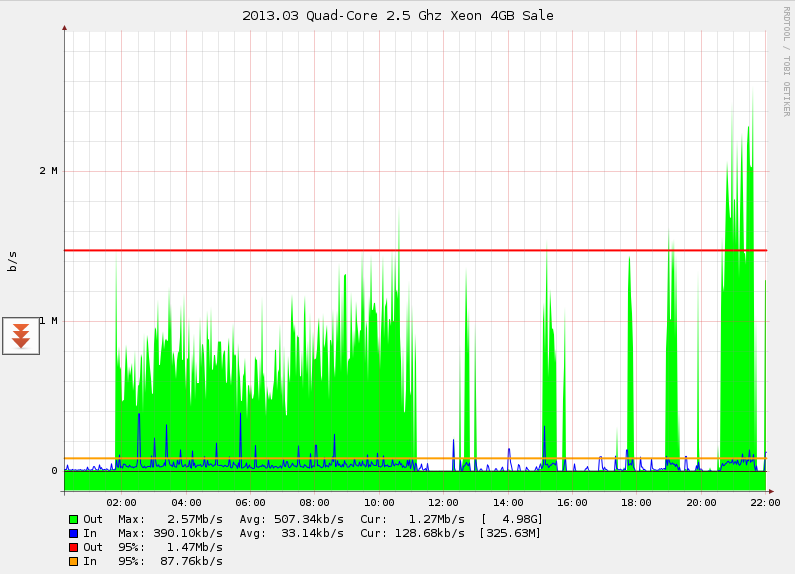The image size is (795, 574).
Task: Click the b/s vertical axis label
Action: pyautogui.click(x=12, y=261)
